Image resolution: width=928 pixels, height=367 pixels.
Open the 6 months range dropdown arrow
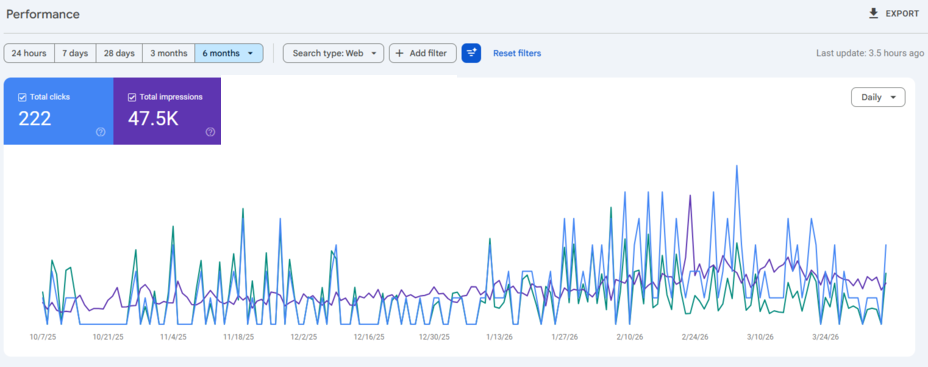[250, 53]
